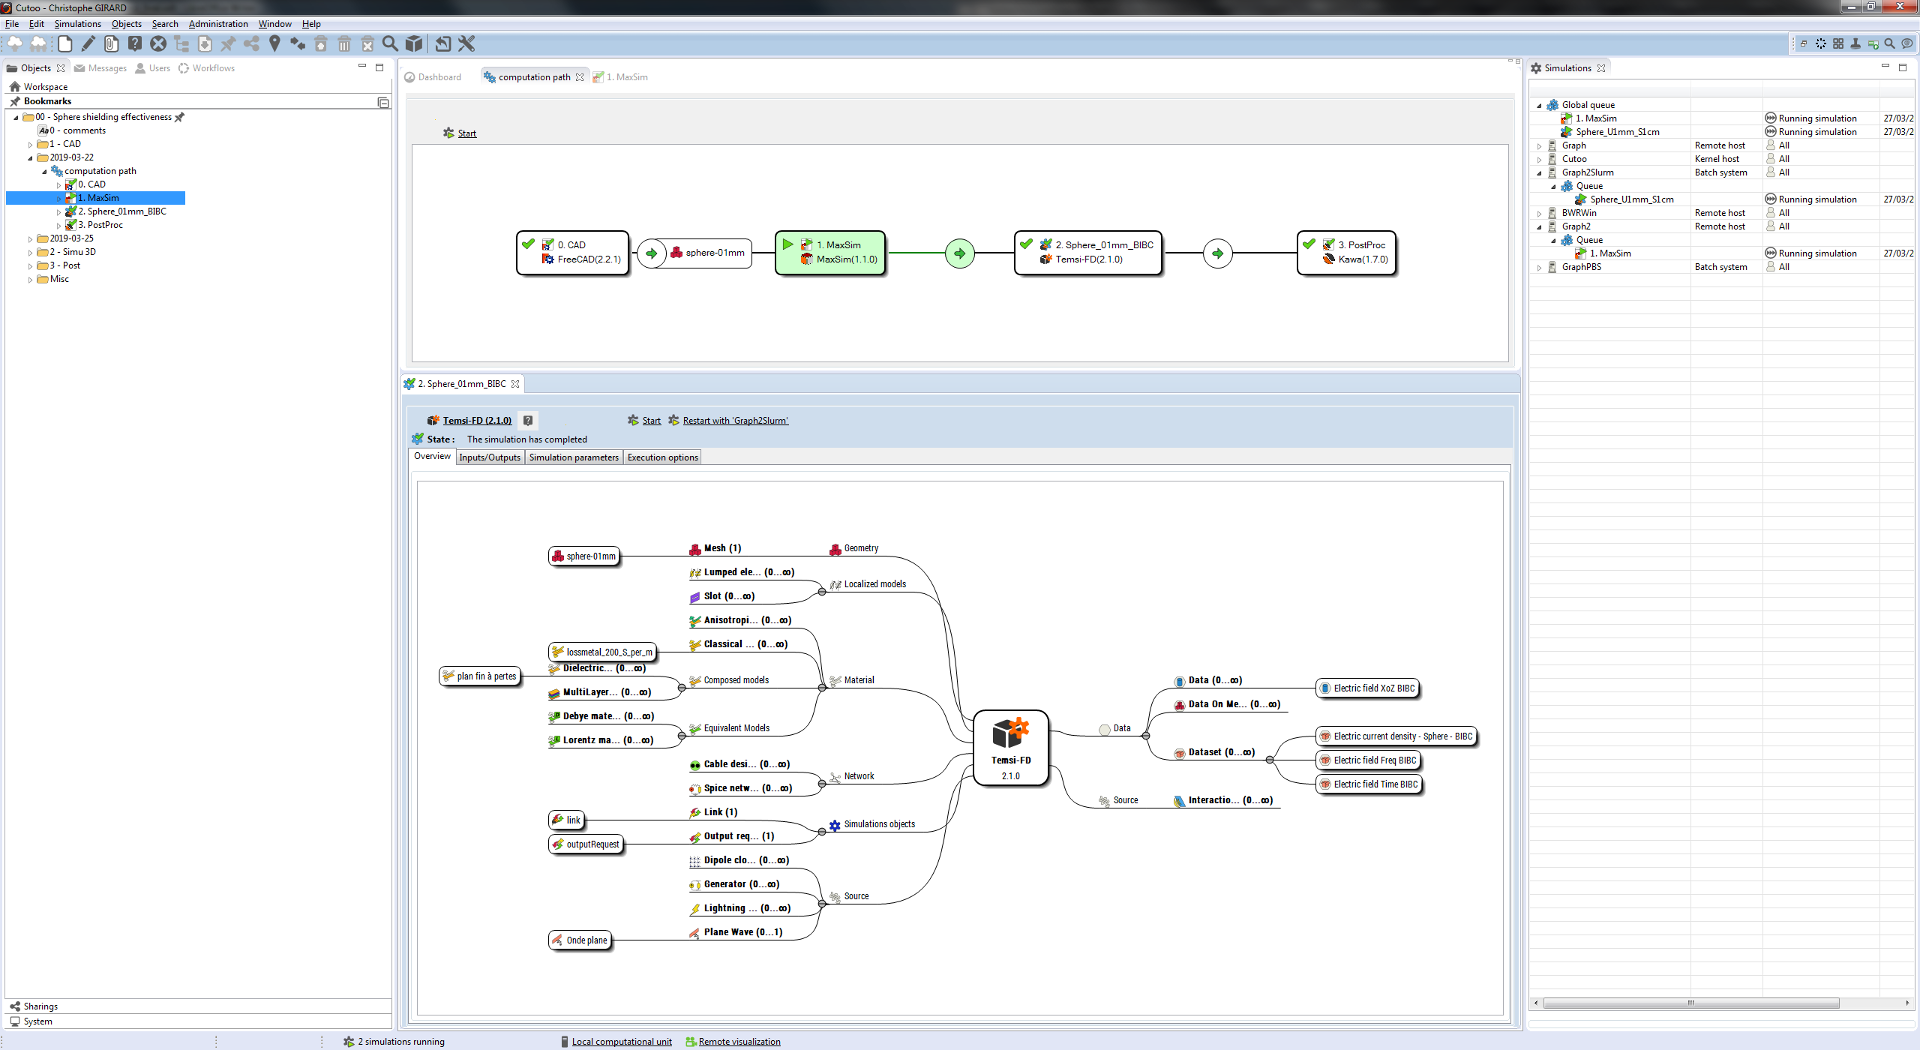1920x1050 pixels.
Task: Click the Onde plane input node
Action: click(580, 941)
